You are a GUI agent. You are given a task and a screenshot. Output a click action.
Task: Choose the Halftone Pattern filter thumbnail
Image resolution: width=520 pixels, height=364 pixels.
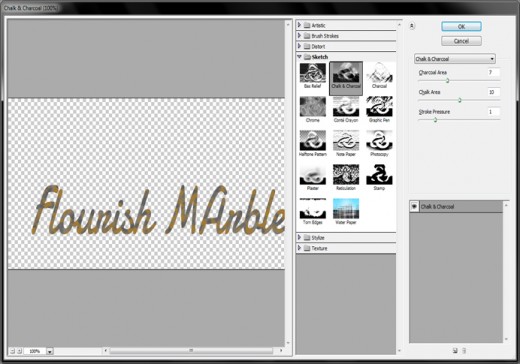pyautogui.click(x=312, y=141)
